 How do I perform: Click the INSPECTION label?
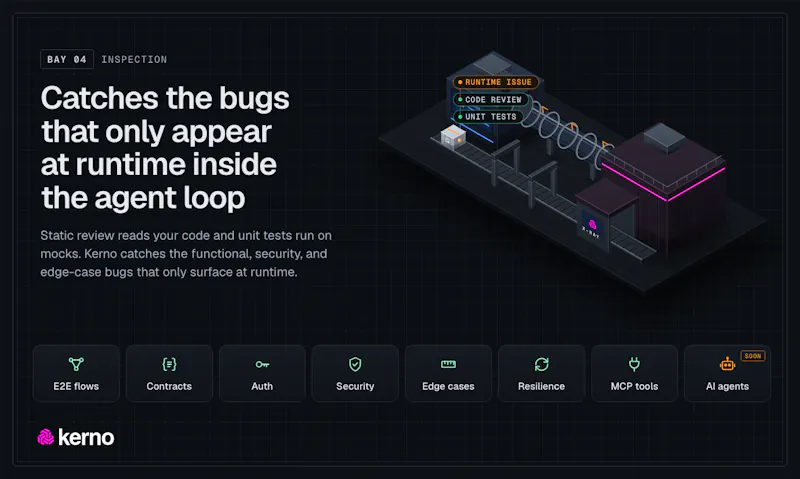[x=134, y=60]
